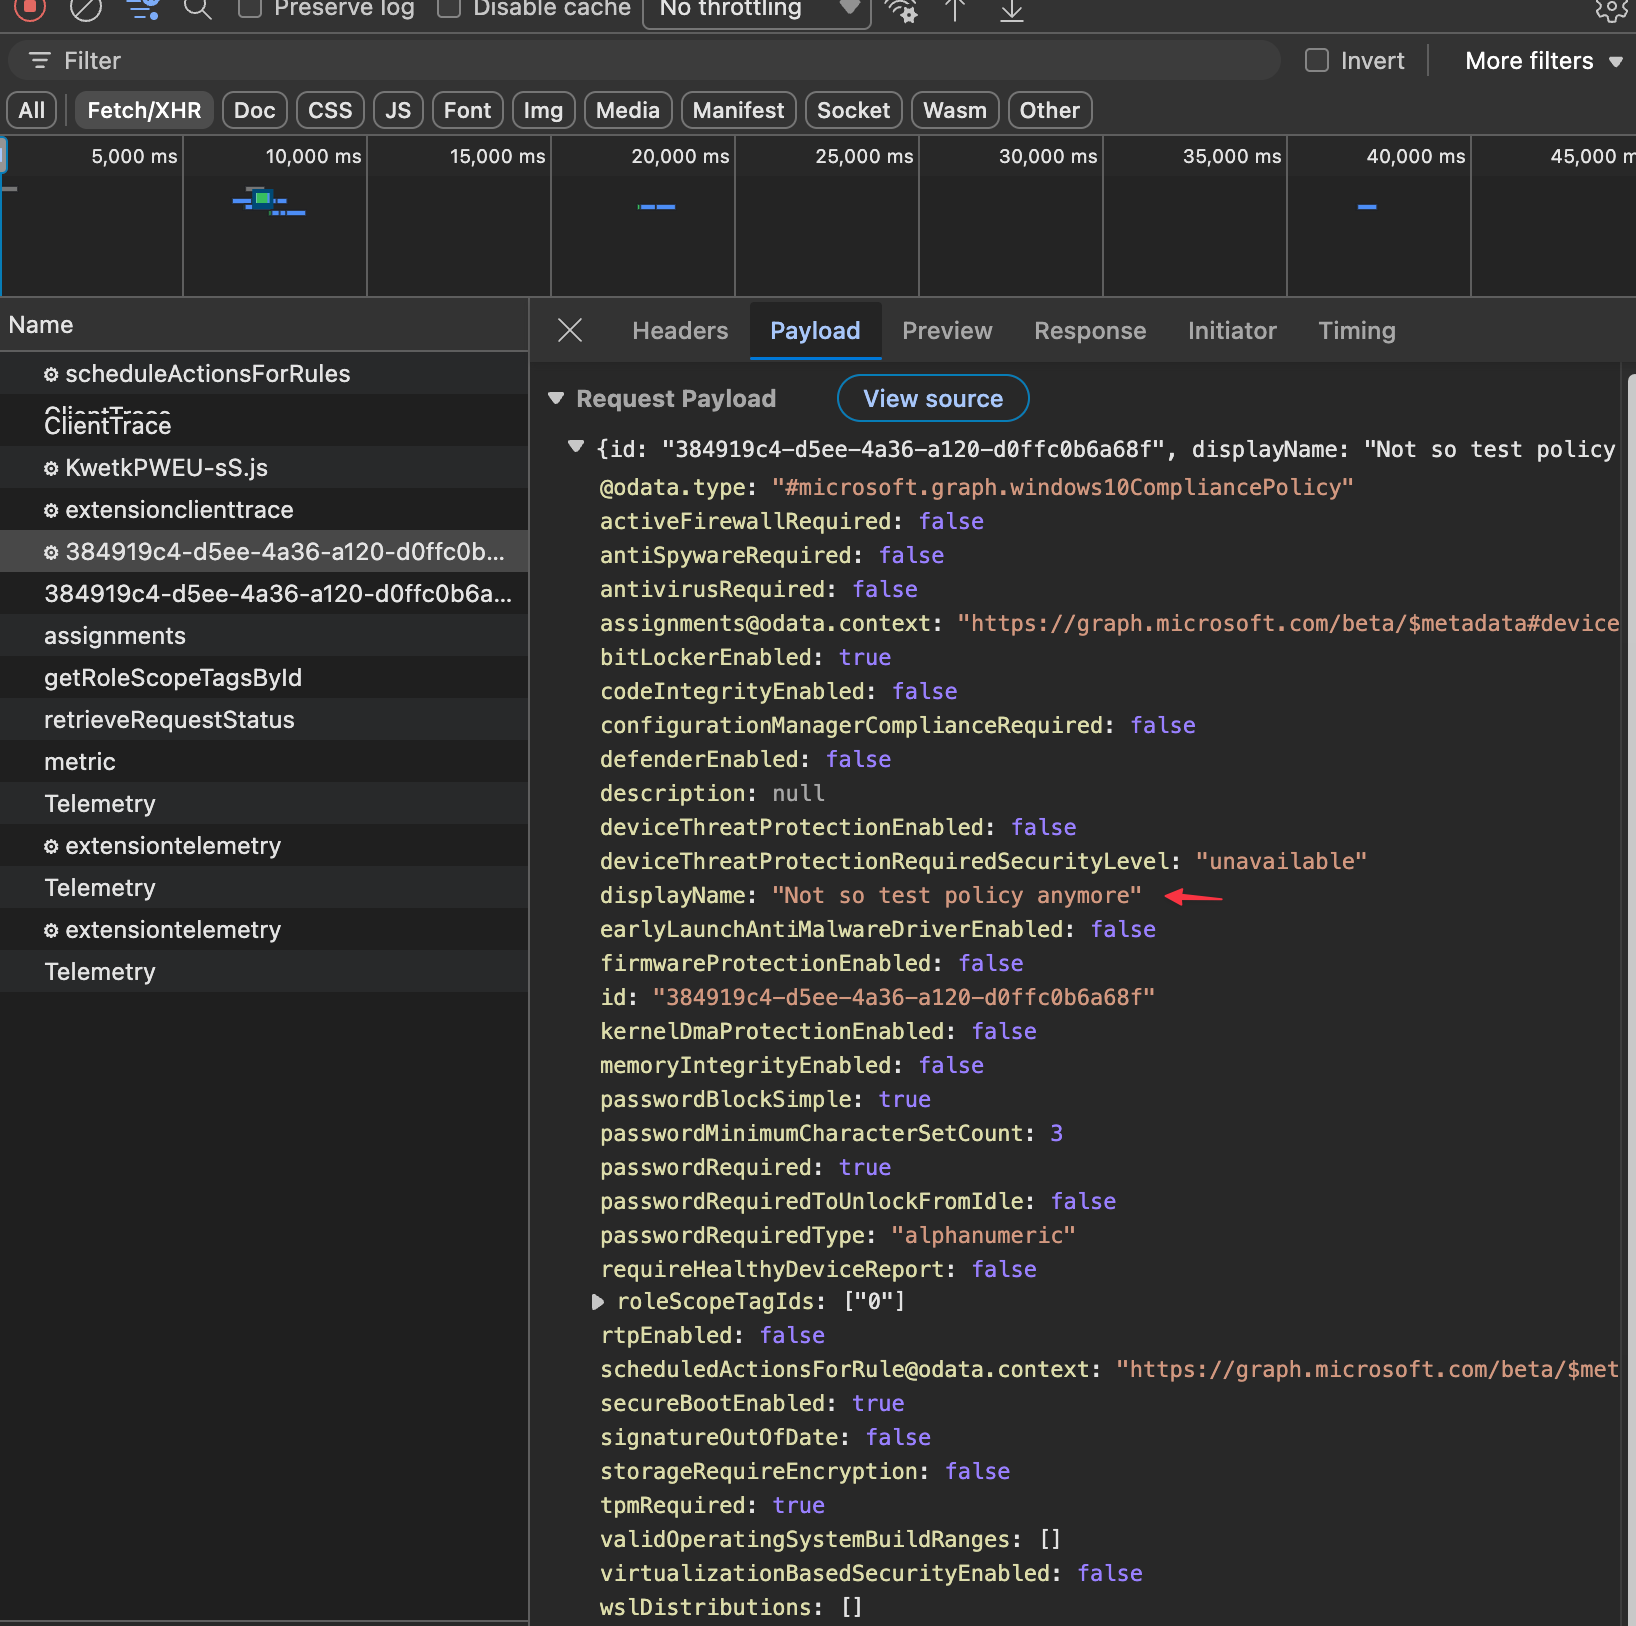The width and height of the screenshot is (1636, 1626).
Task: Open the network search magnifier
Action: (x=198, y=9)
